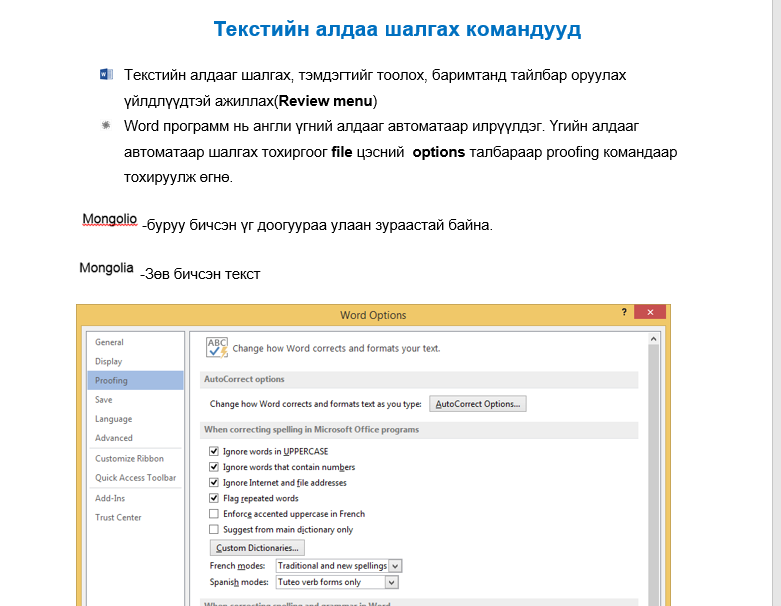Enable Suggest from main dictionary only
The image size is (781, 606).
coord(214,529)
